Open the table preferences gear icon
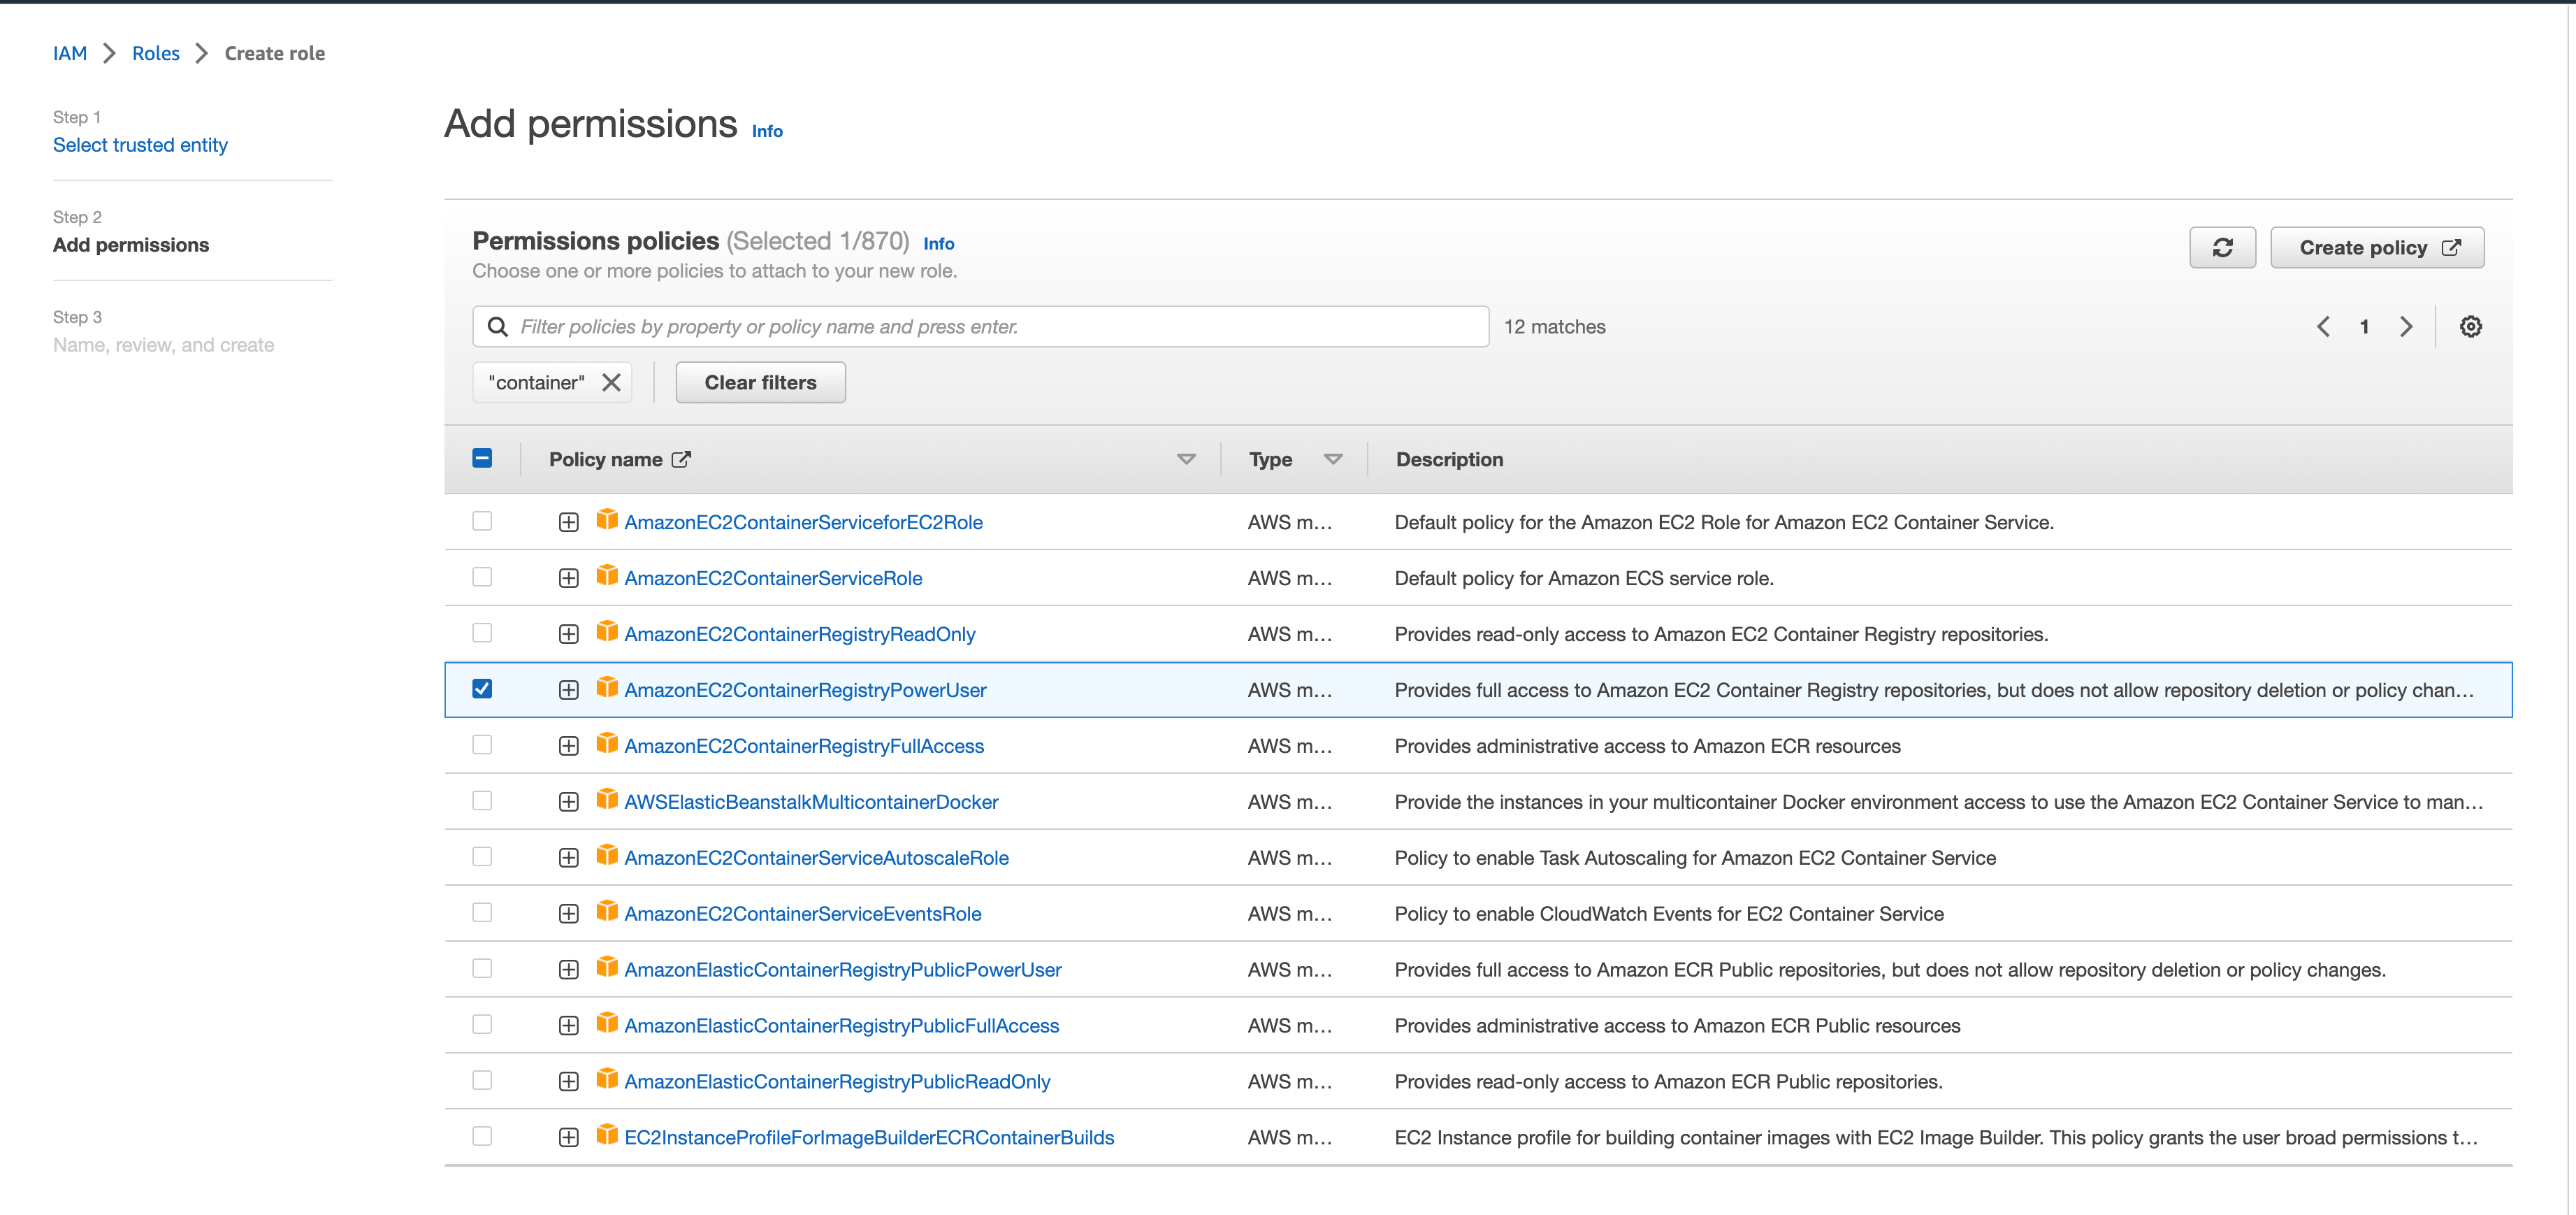Image resolution: width=2576 pixels, height=1215 pixels. point(2470,326)
